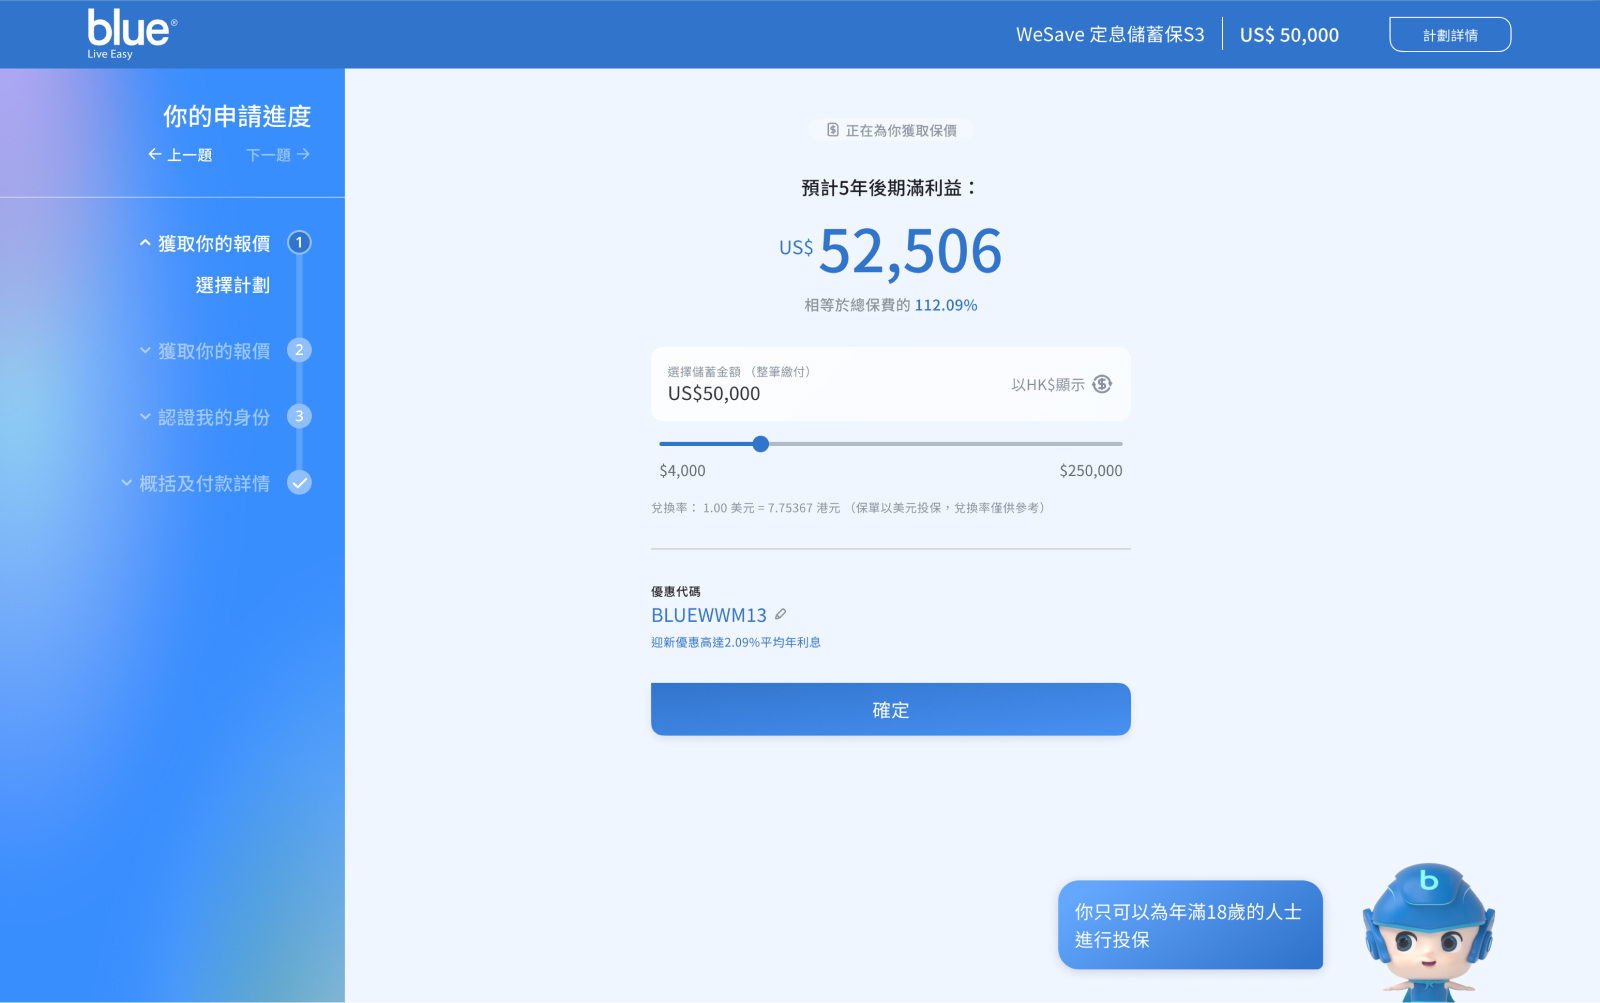
Task: Click the WeSave 定息儲蓄保S3 plan name
Action: pyautogui.click(x=1110, y=35)
